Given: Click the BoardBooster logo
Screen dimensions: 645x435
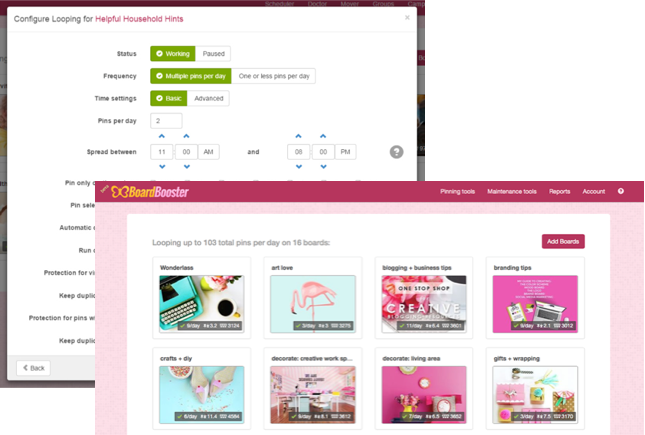Looking at the screenshot, I should pos(150,192).
